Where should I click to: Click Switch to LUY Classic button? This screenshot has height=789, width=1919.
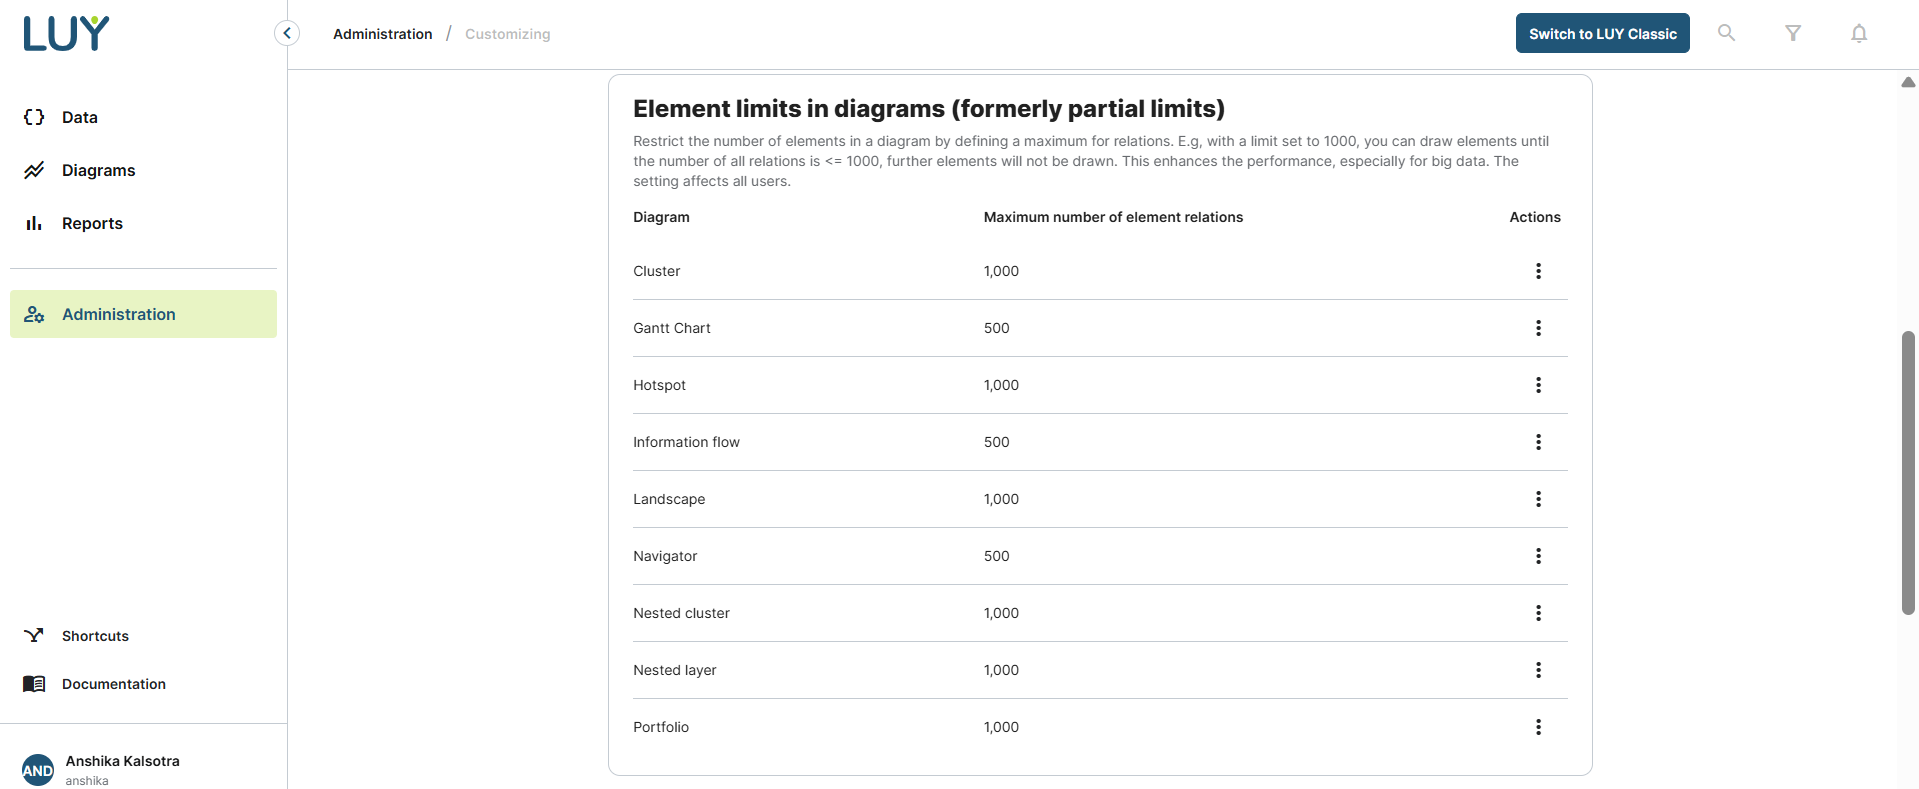(1602, 33)
